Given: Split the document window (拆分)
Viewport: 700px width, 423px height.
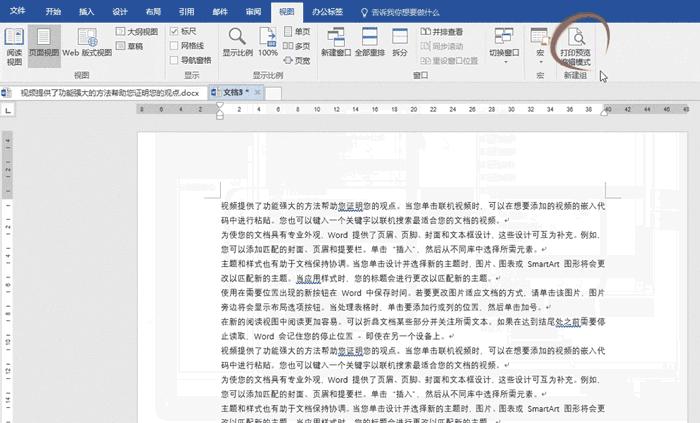Looking at the screenshot, I should pos(400,42).
